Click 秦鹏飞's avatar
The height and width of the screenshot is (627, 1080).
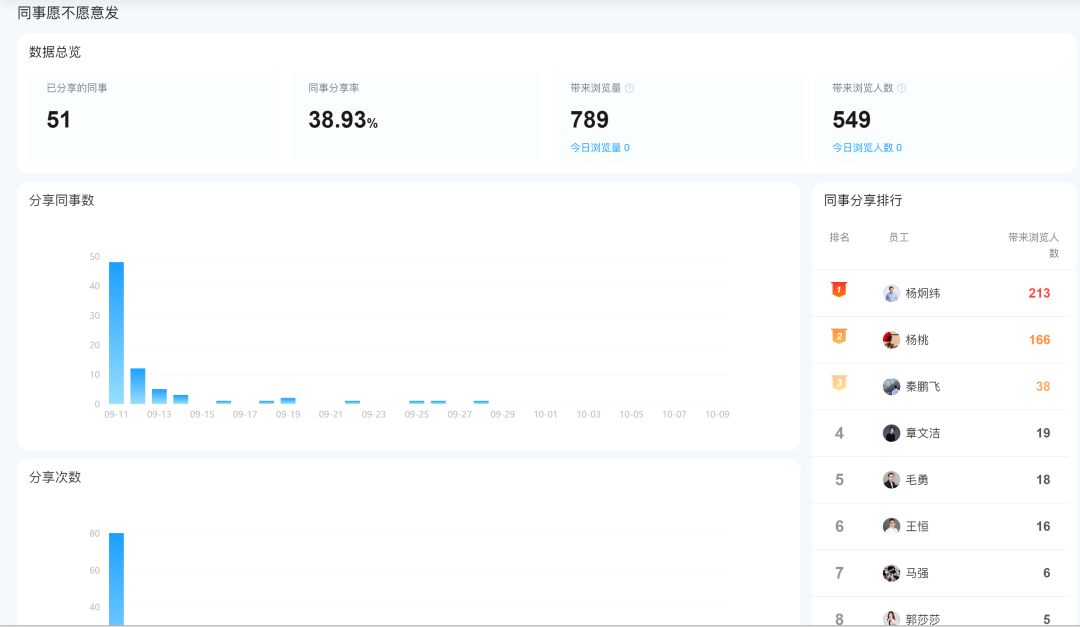[891, 387]
